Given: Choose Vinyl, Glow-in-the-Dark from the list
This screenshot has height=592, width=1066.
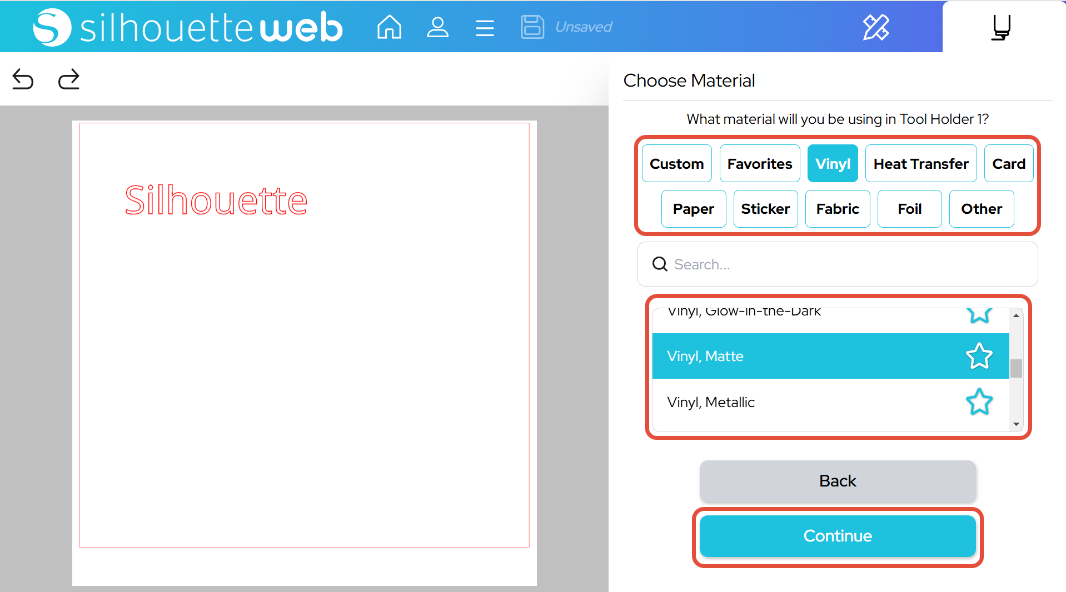Looking at the screenshot, I should pyautogui.click(x=830, y=318).
